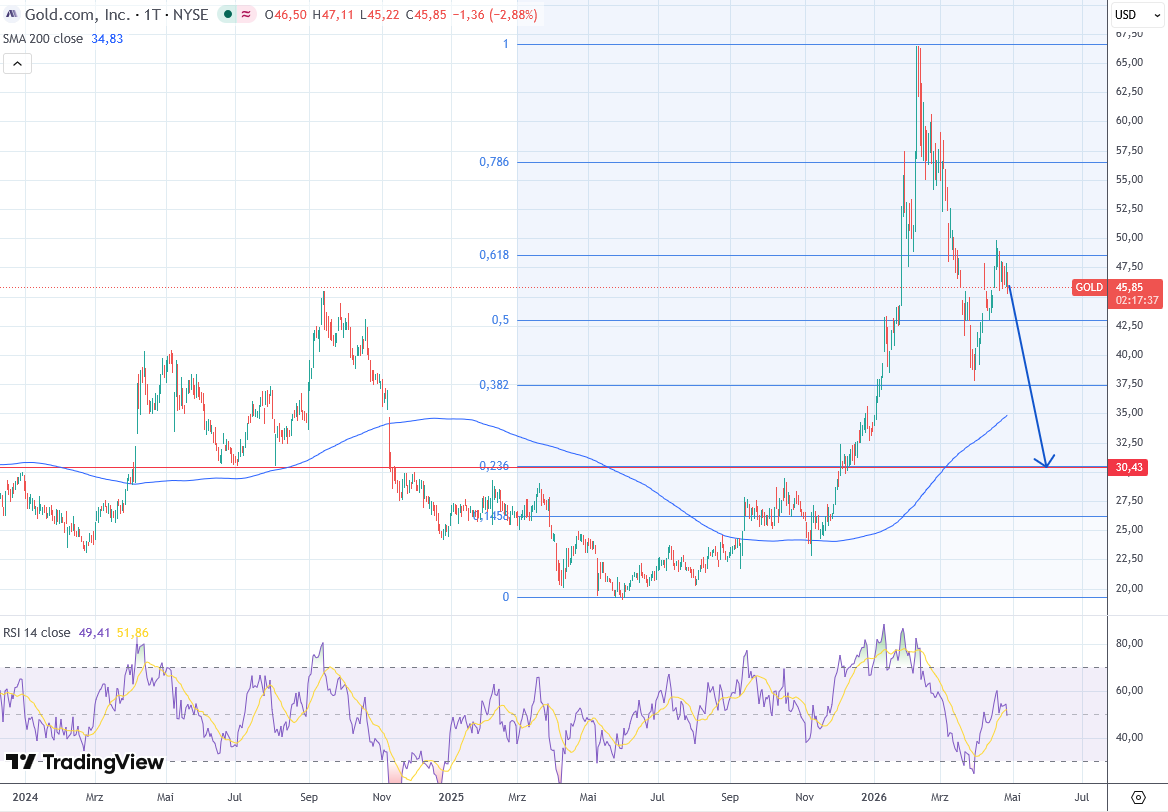Select the RSI 14 close indicator legend
Viewport: 1168px width, 812px height.
37,632
